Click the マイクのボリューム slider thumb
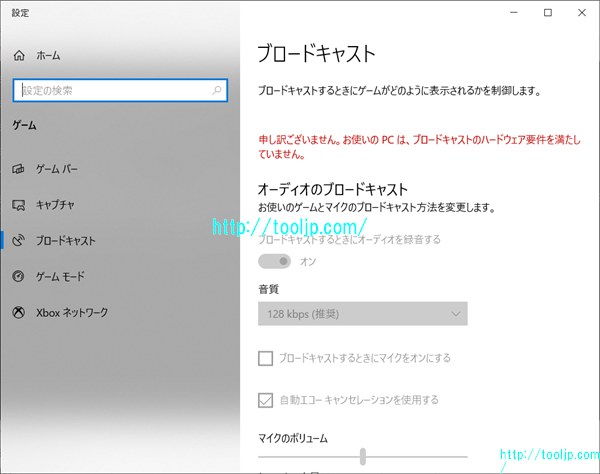 point(363,456)
